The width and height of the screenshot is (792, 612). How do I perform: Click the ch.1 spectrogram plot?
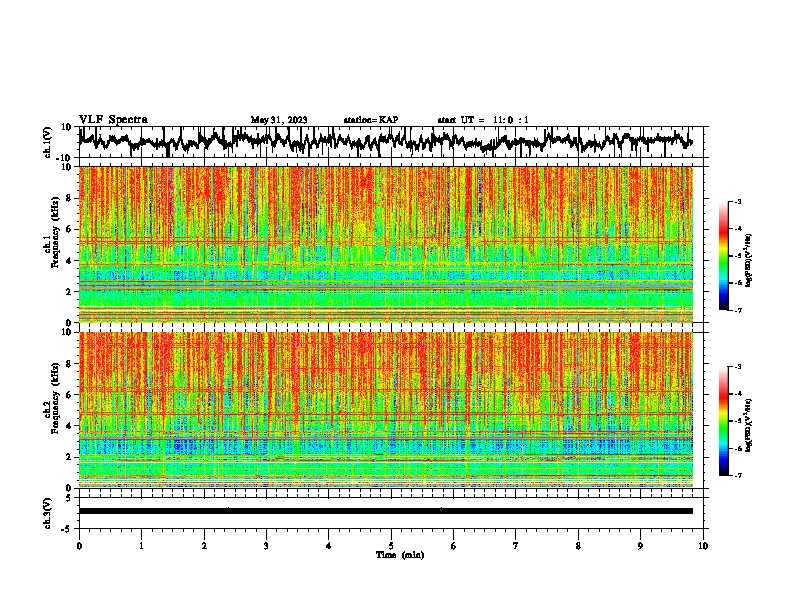[x=386, y=244]
